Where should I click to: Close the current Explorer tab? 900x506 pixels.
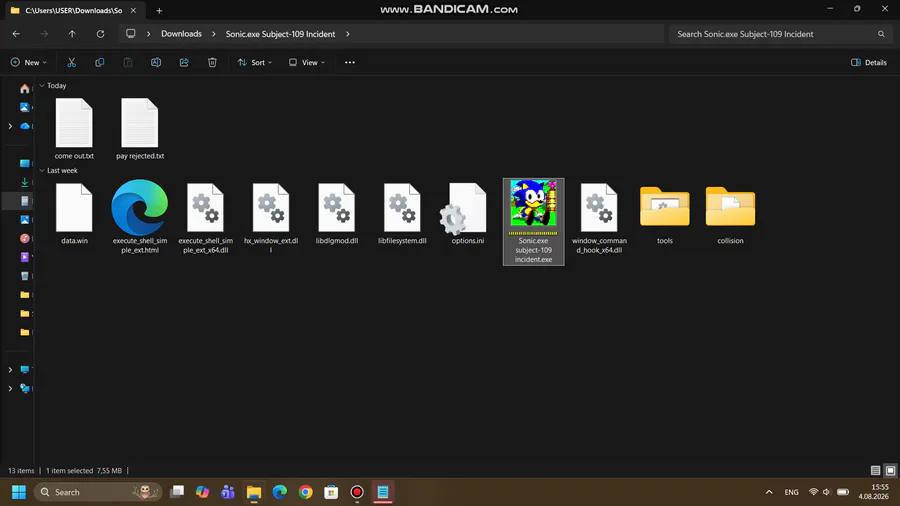click(133, 10)
